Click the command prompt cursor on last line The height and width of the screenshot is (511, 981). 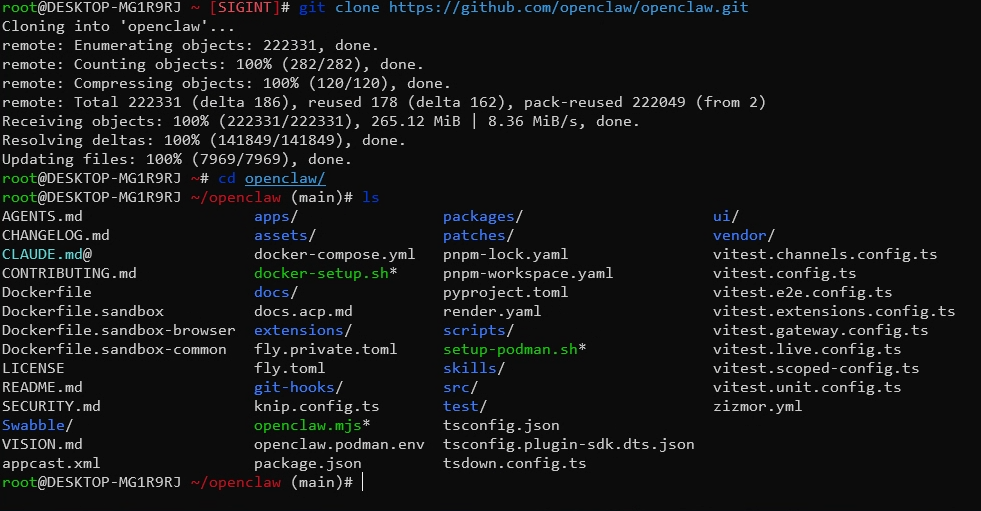point(363,483)
